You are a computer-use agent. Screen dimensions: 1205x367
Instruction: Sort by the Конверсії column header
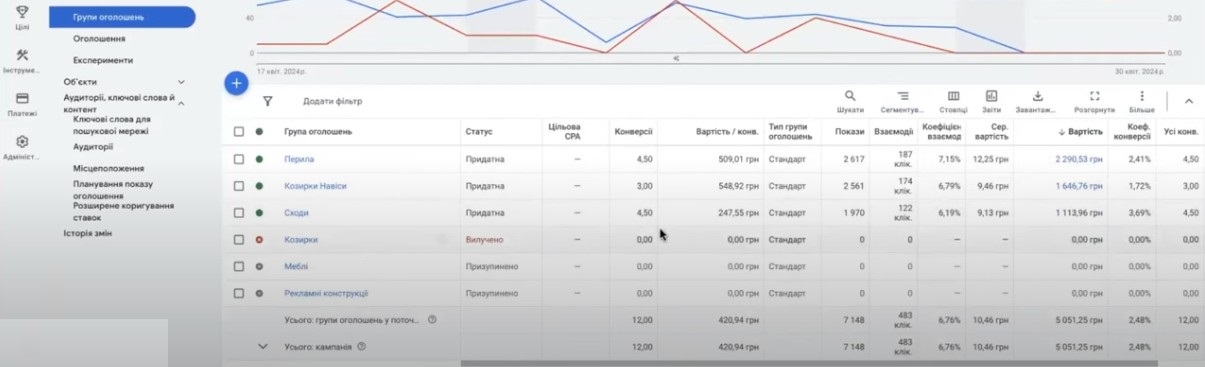pos(634,131)
